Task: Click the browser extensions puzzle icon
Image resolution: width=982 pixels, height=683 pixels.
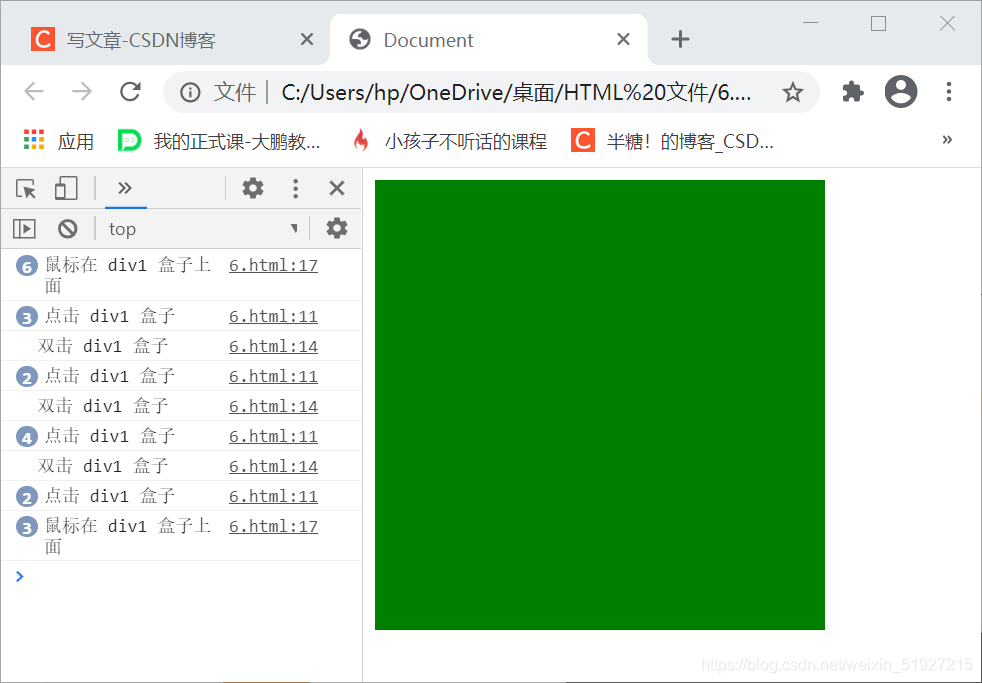Action: pos(852,91)
